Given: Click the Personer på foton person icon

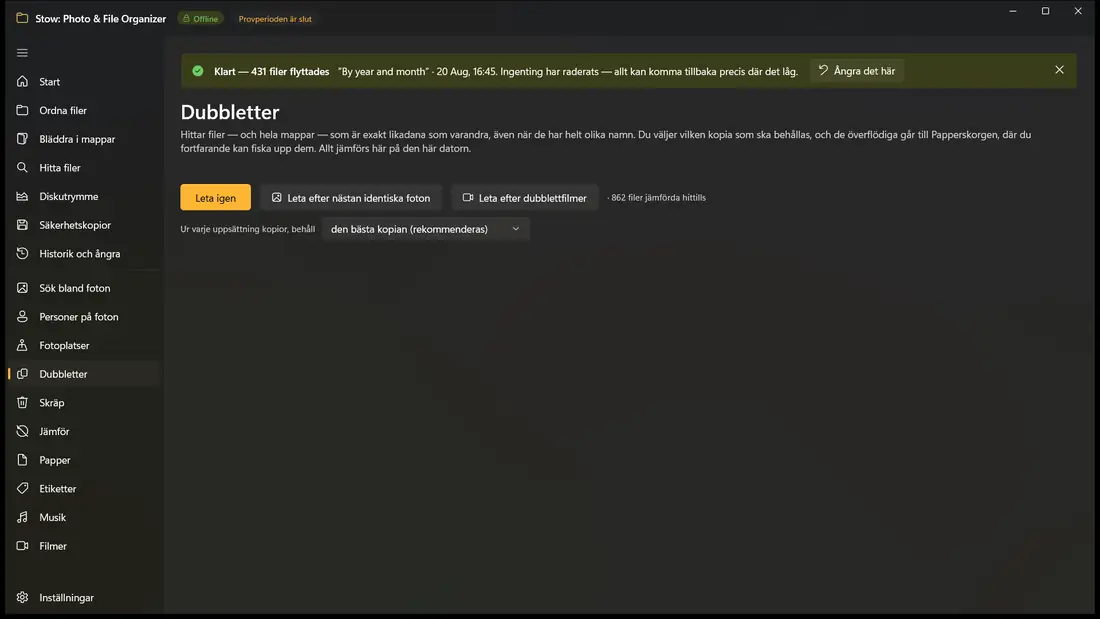Looking at the screenshot, I should [x=22, y=317].
